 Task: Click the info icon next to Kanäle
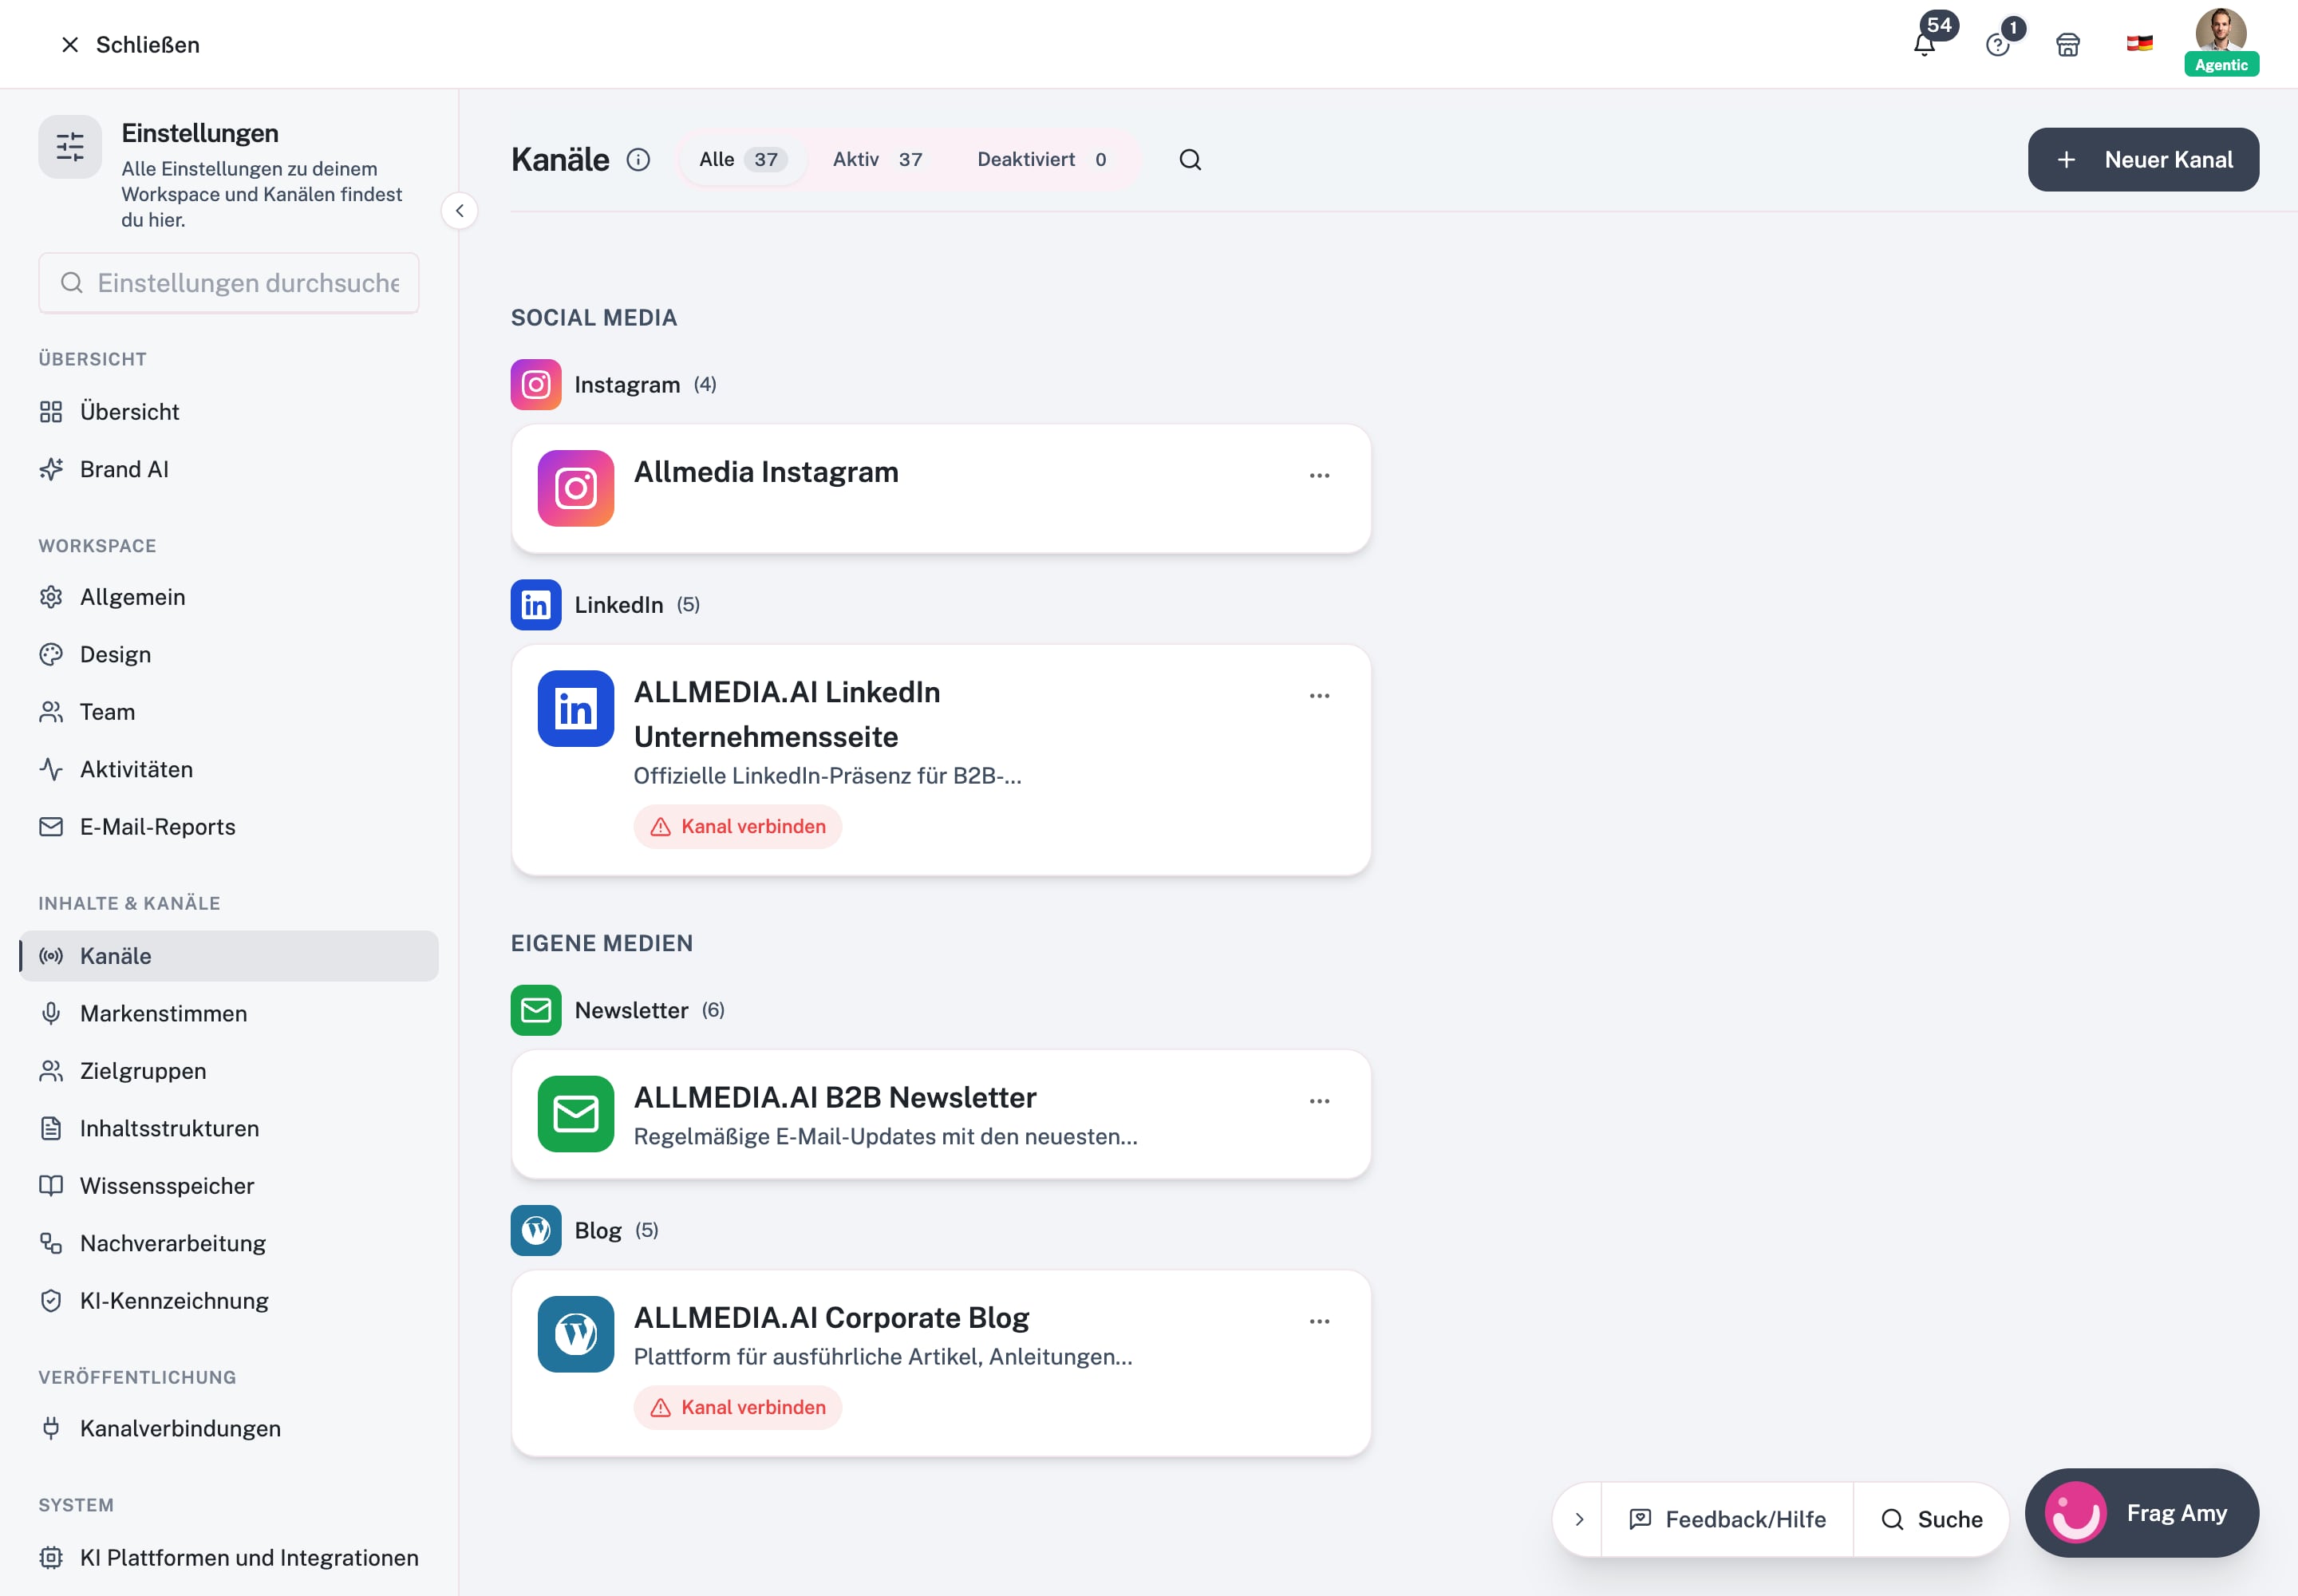[638, 160]
